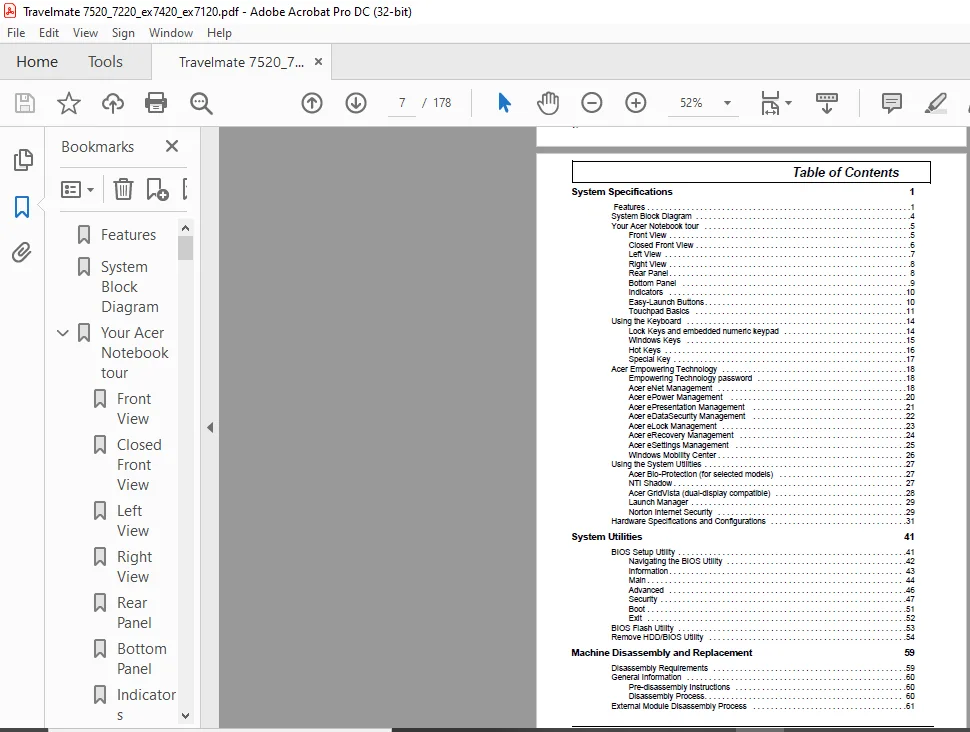The width and height of the screenshot is (970, 732).
Task: Open the Right View bookmark
Action: pos(134,567)
